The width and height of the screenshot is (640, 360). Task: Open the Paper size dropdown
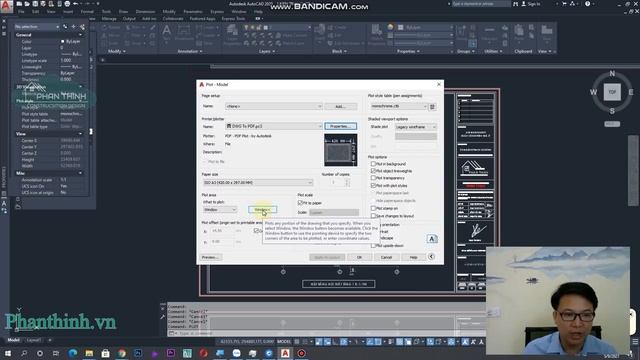258,182
